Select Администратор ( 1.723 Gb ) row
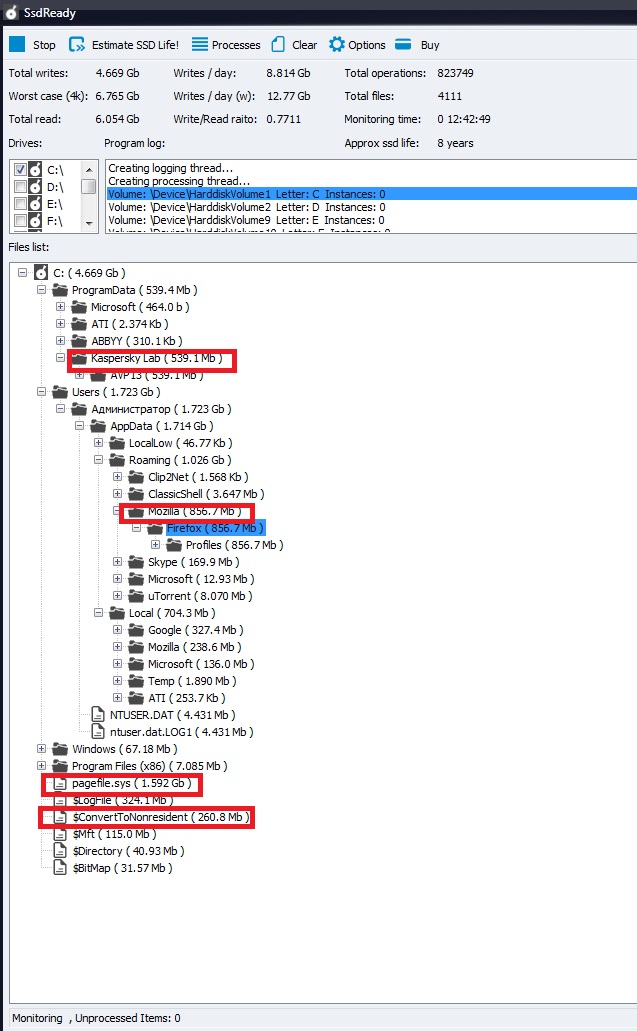Viewport: 637px width, 1031px height. pyautogui.click(x=161, y=409)
